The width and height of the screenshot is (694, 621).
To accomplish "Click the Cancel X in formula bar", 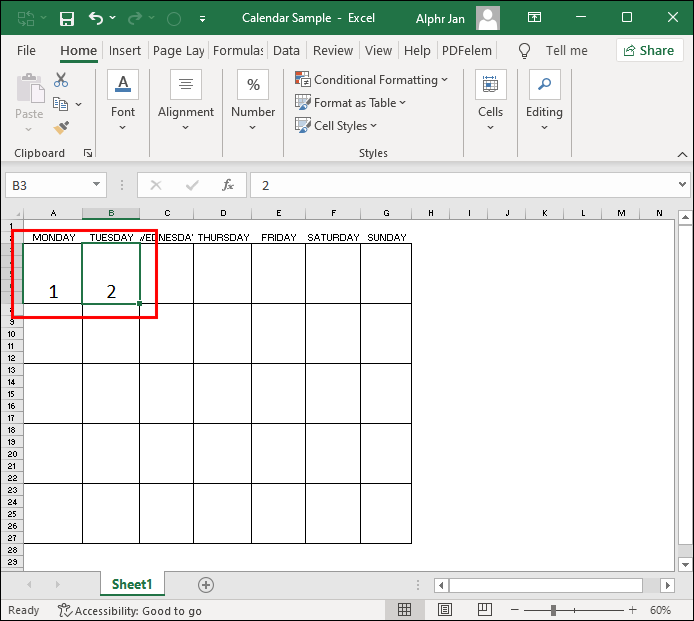I will [x=156, y=185].
